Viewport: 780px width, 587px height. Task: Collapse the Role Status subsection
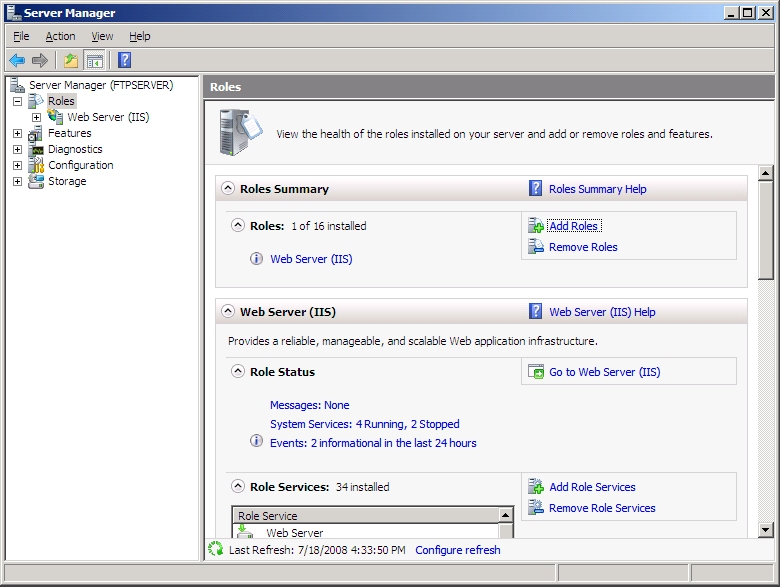pos(238,371)
